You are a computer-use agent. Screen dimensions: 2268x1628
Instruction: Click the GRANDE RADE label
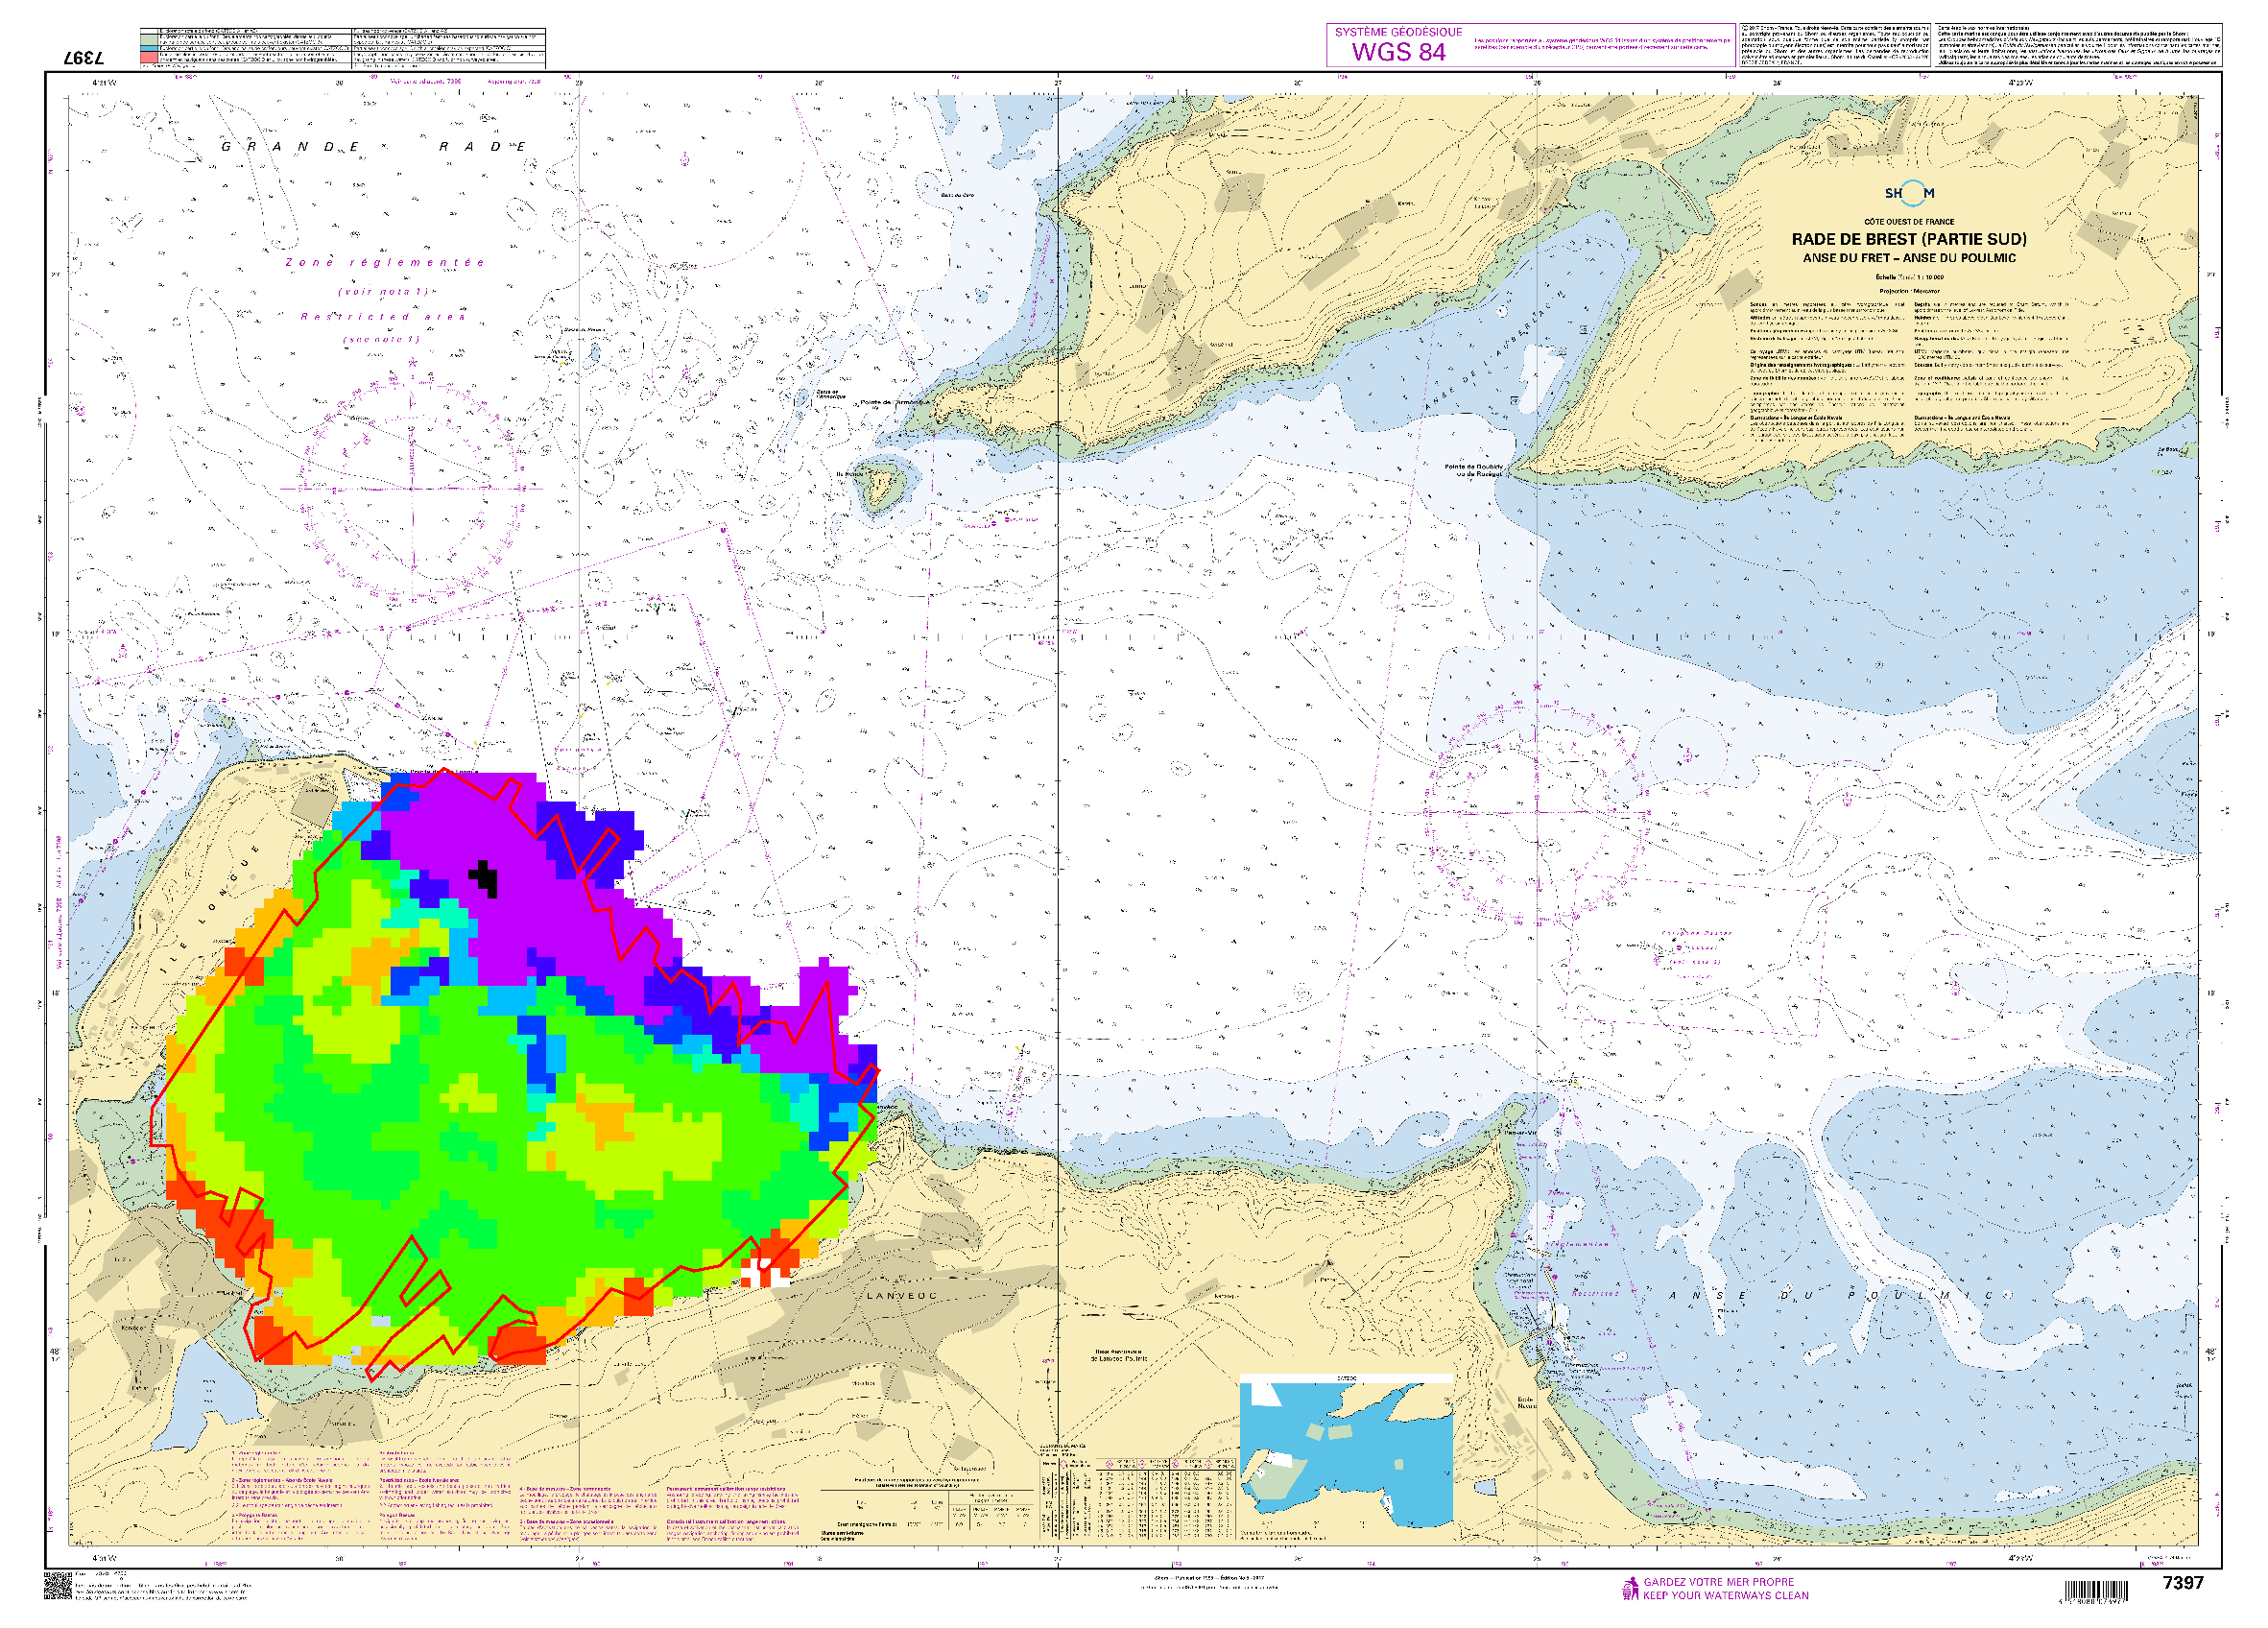373,147
